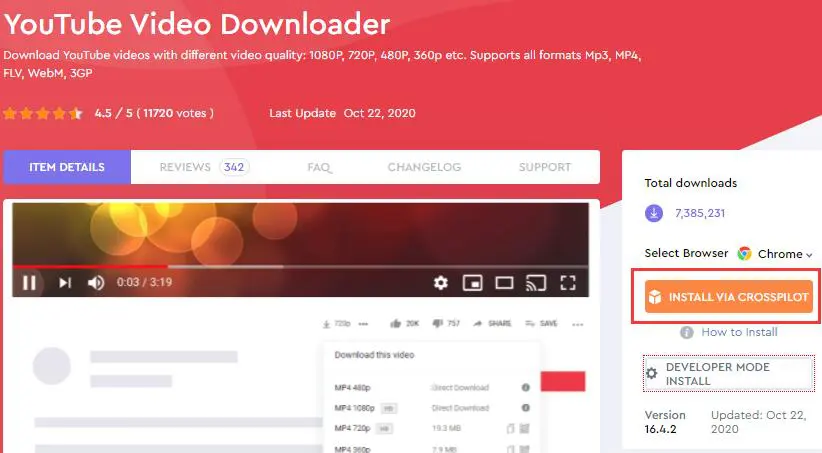
Task: Select MP4 1080p download option
Action: (354, 408)
